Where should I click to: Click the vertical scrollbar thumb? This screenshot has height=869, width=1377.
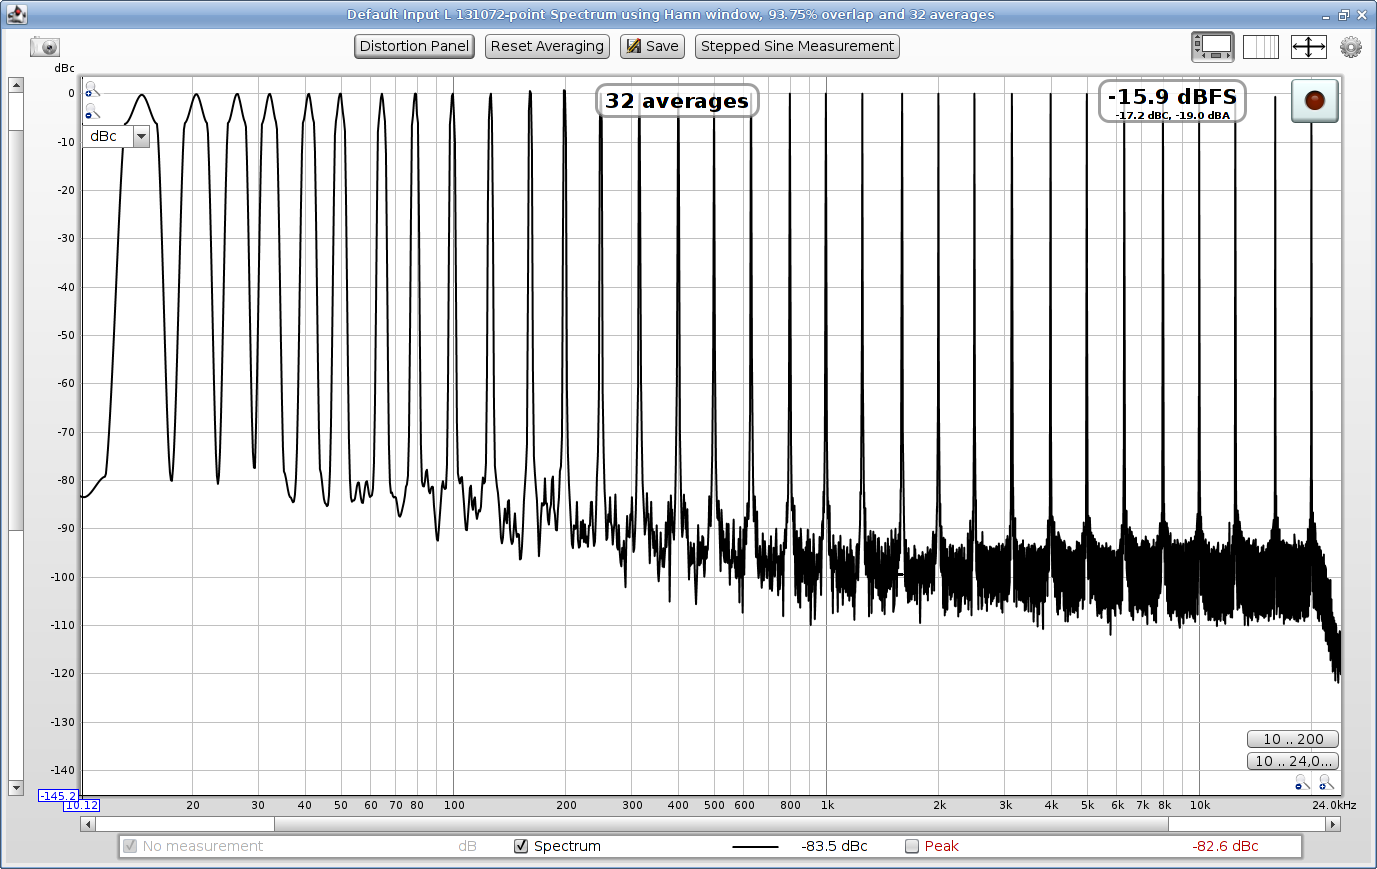coord(16,330)
